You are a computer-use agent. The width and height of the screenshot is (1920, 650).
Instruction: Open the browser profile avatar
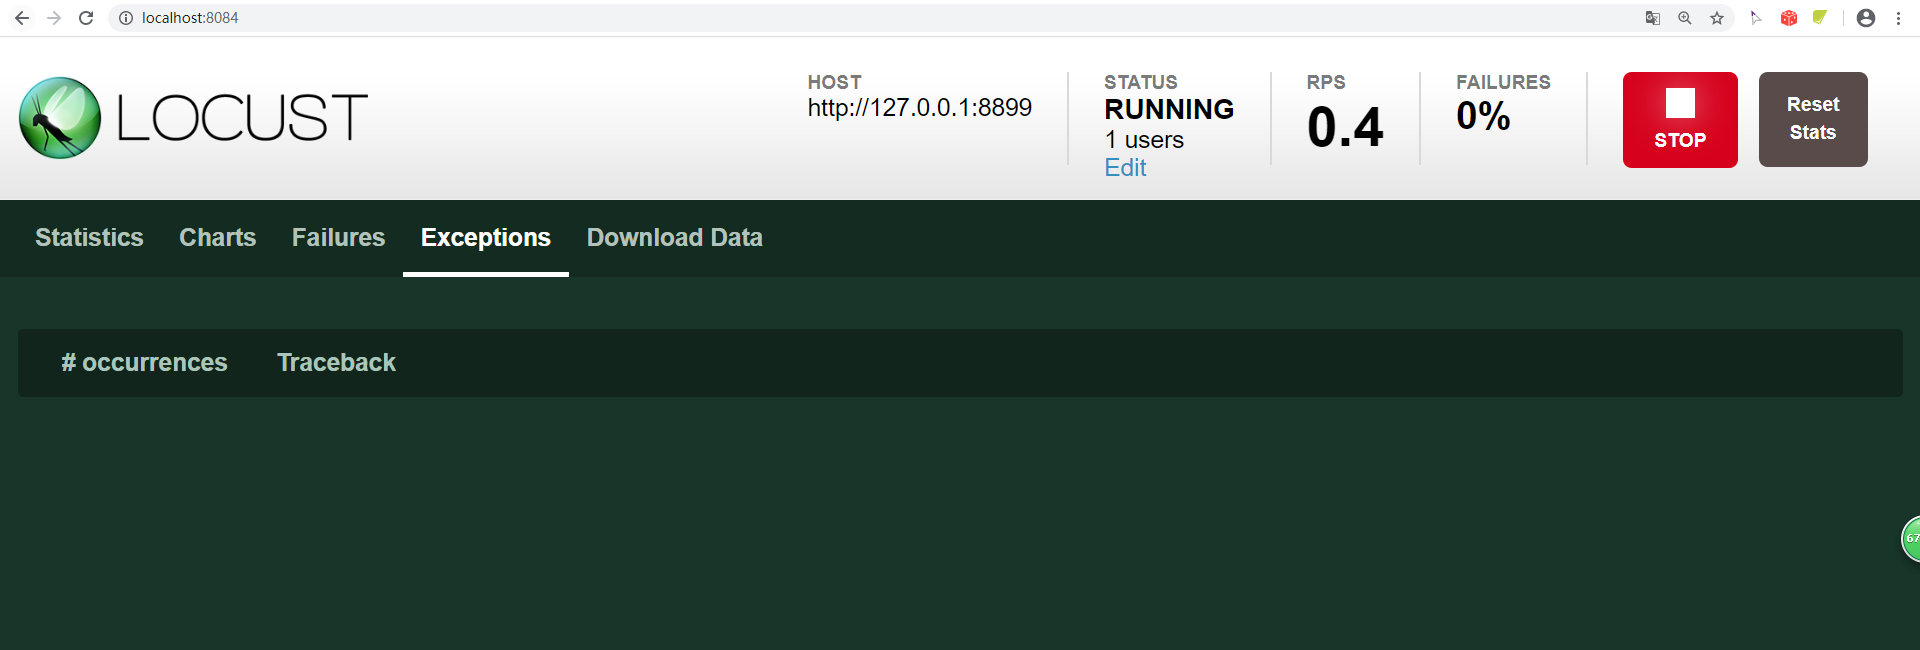[x=1865, y=18]
